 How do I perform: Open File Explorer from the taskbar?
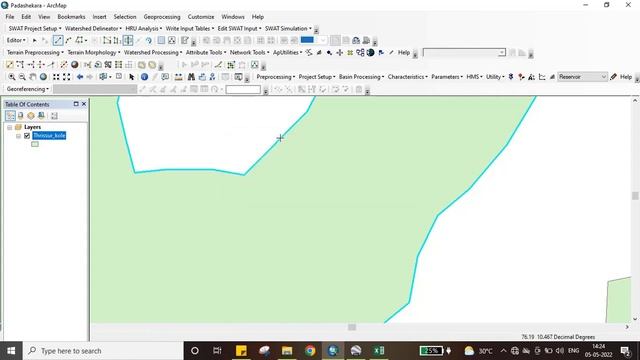[x=287, y=351]
